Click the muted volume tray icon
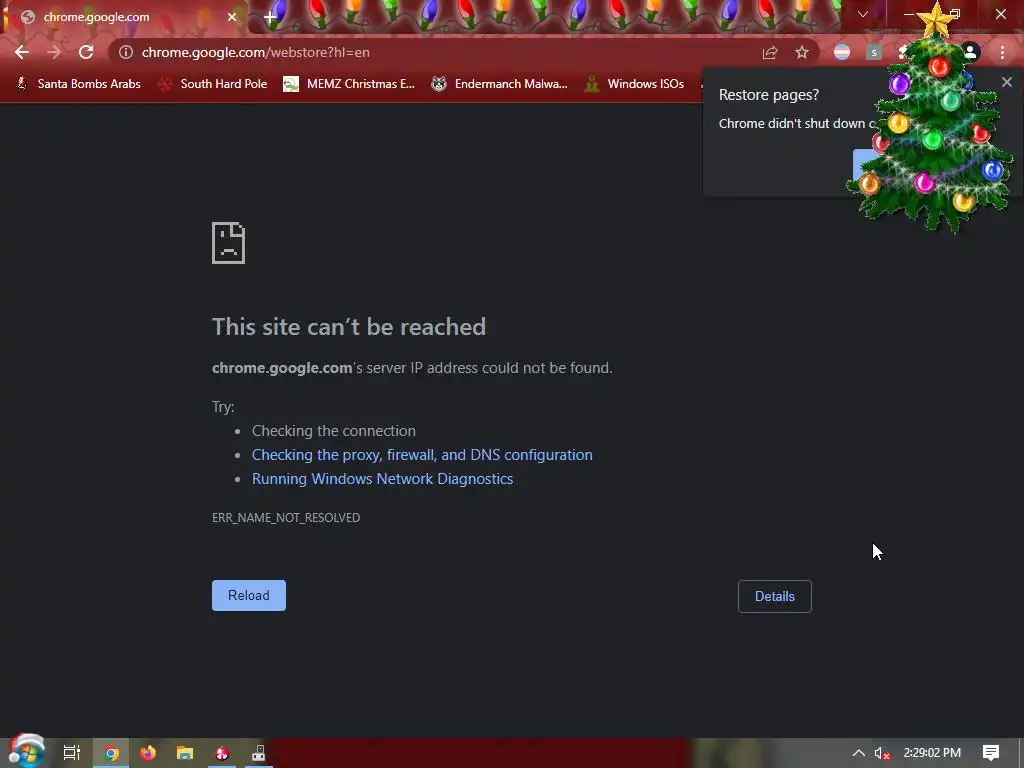 882,753
